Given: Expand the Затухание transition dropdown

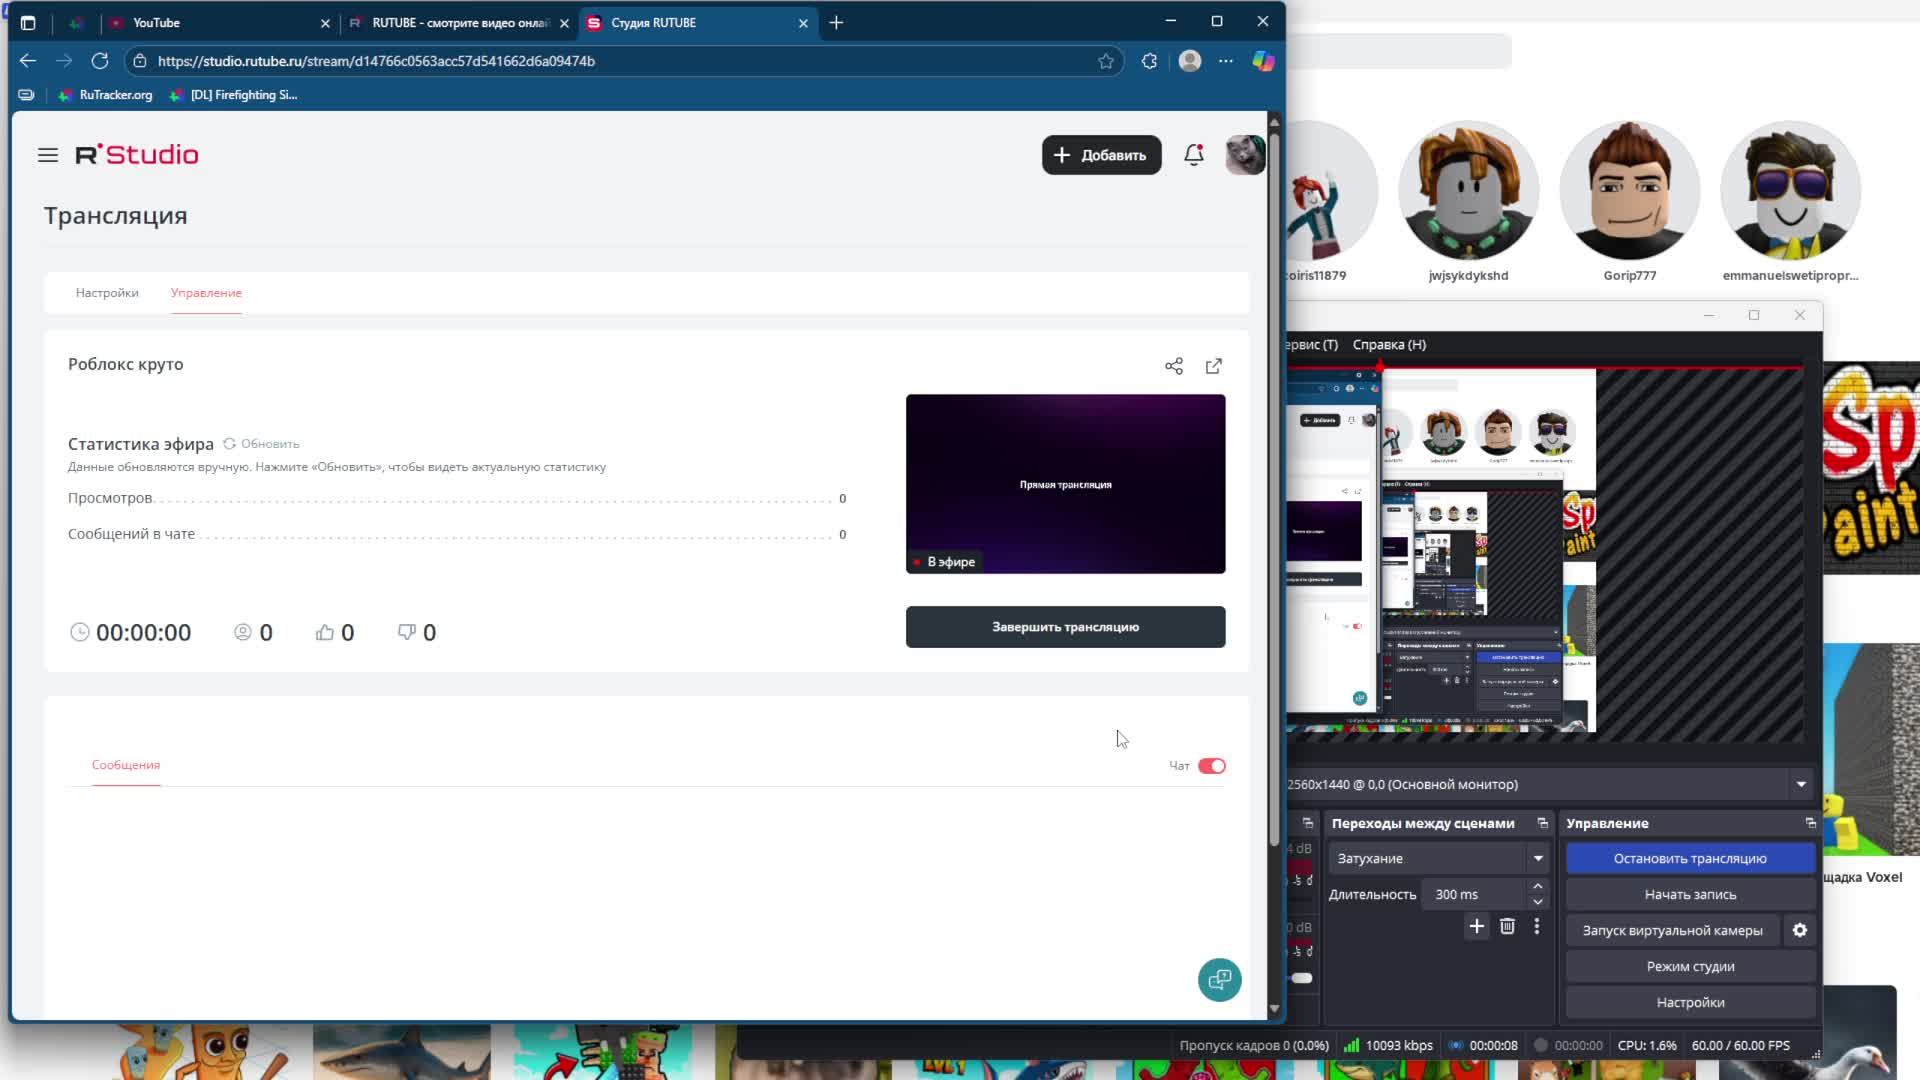Looking at the screenshot, I should coord(1538,858).
